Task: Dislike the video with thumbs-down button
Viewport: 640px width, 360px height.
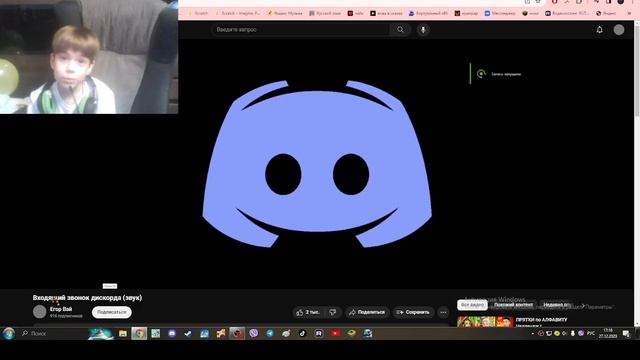Action: 333,312
